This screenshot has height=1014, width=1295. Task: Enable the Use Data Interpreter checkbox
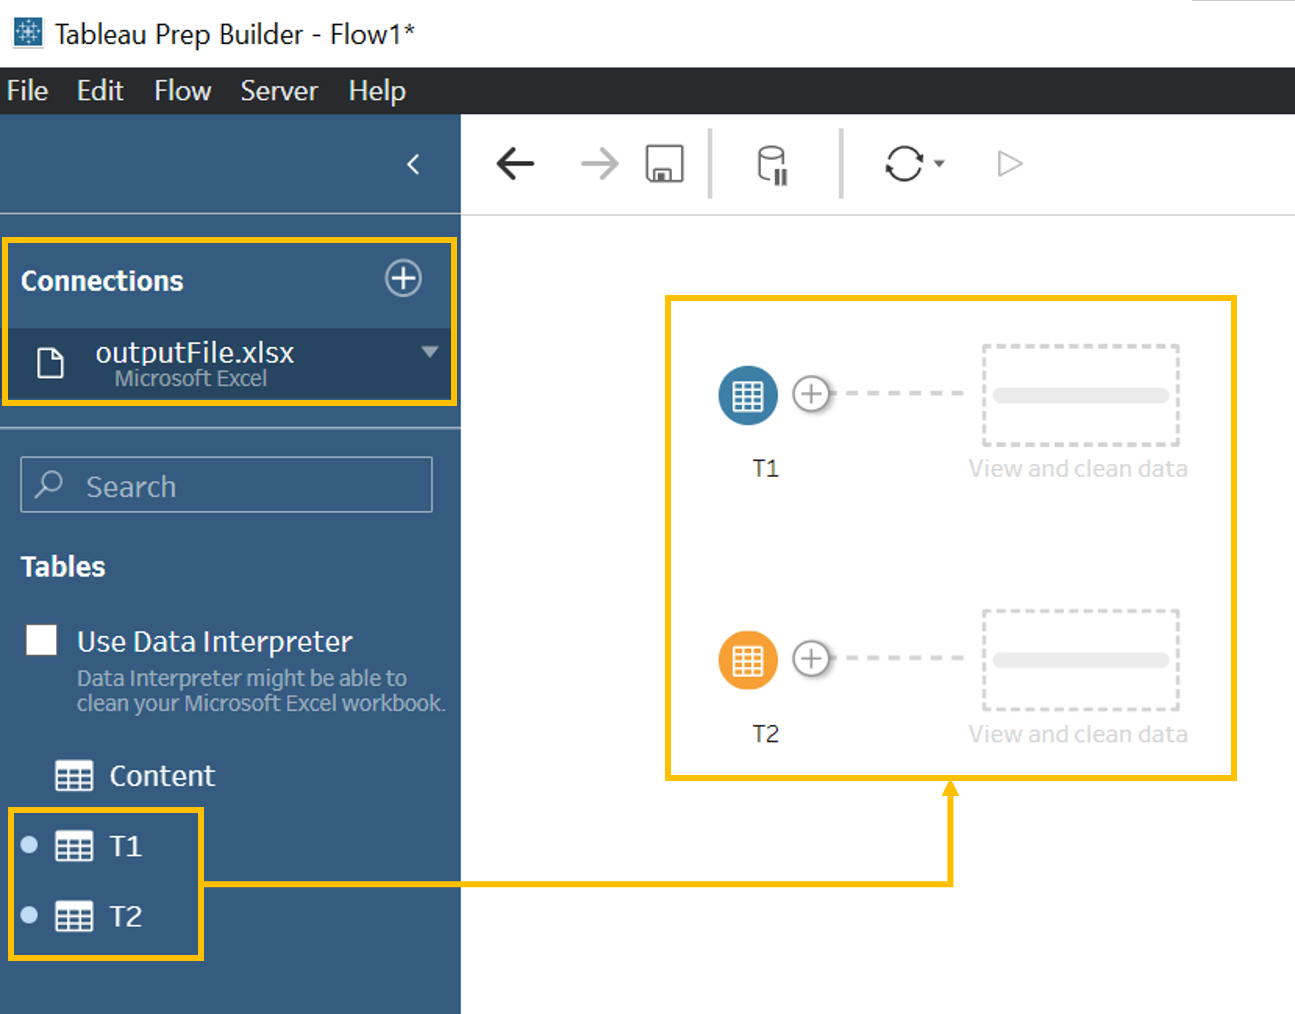coord(42,640)
